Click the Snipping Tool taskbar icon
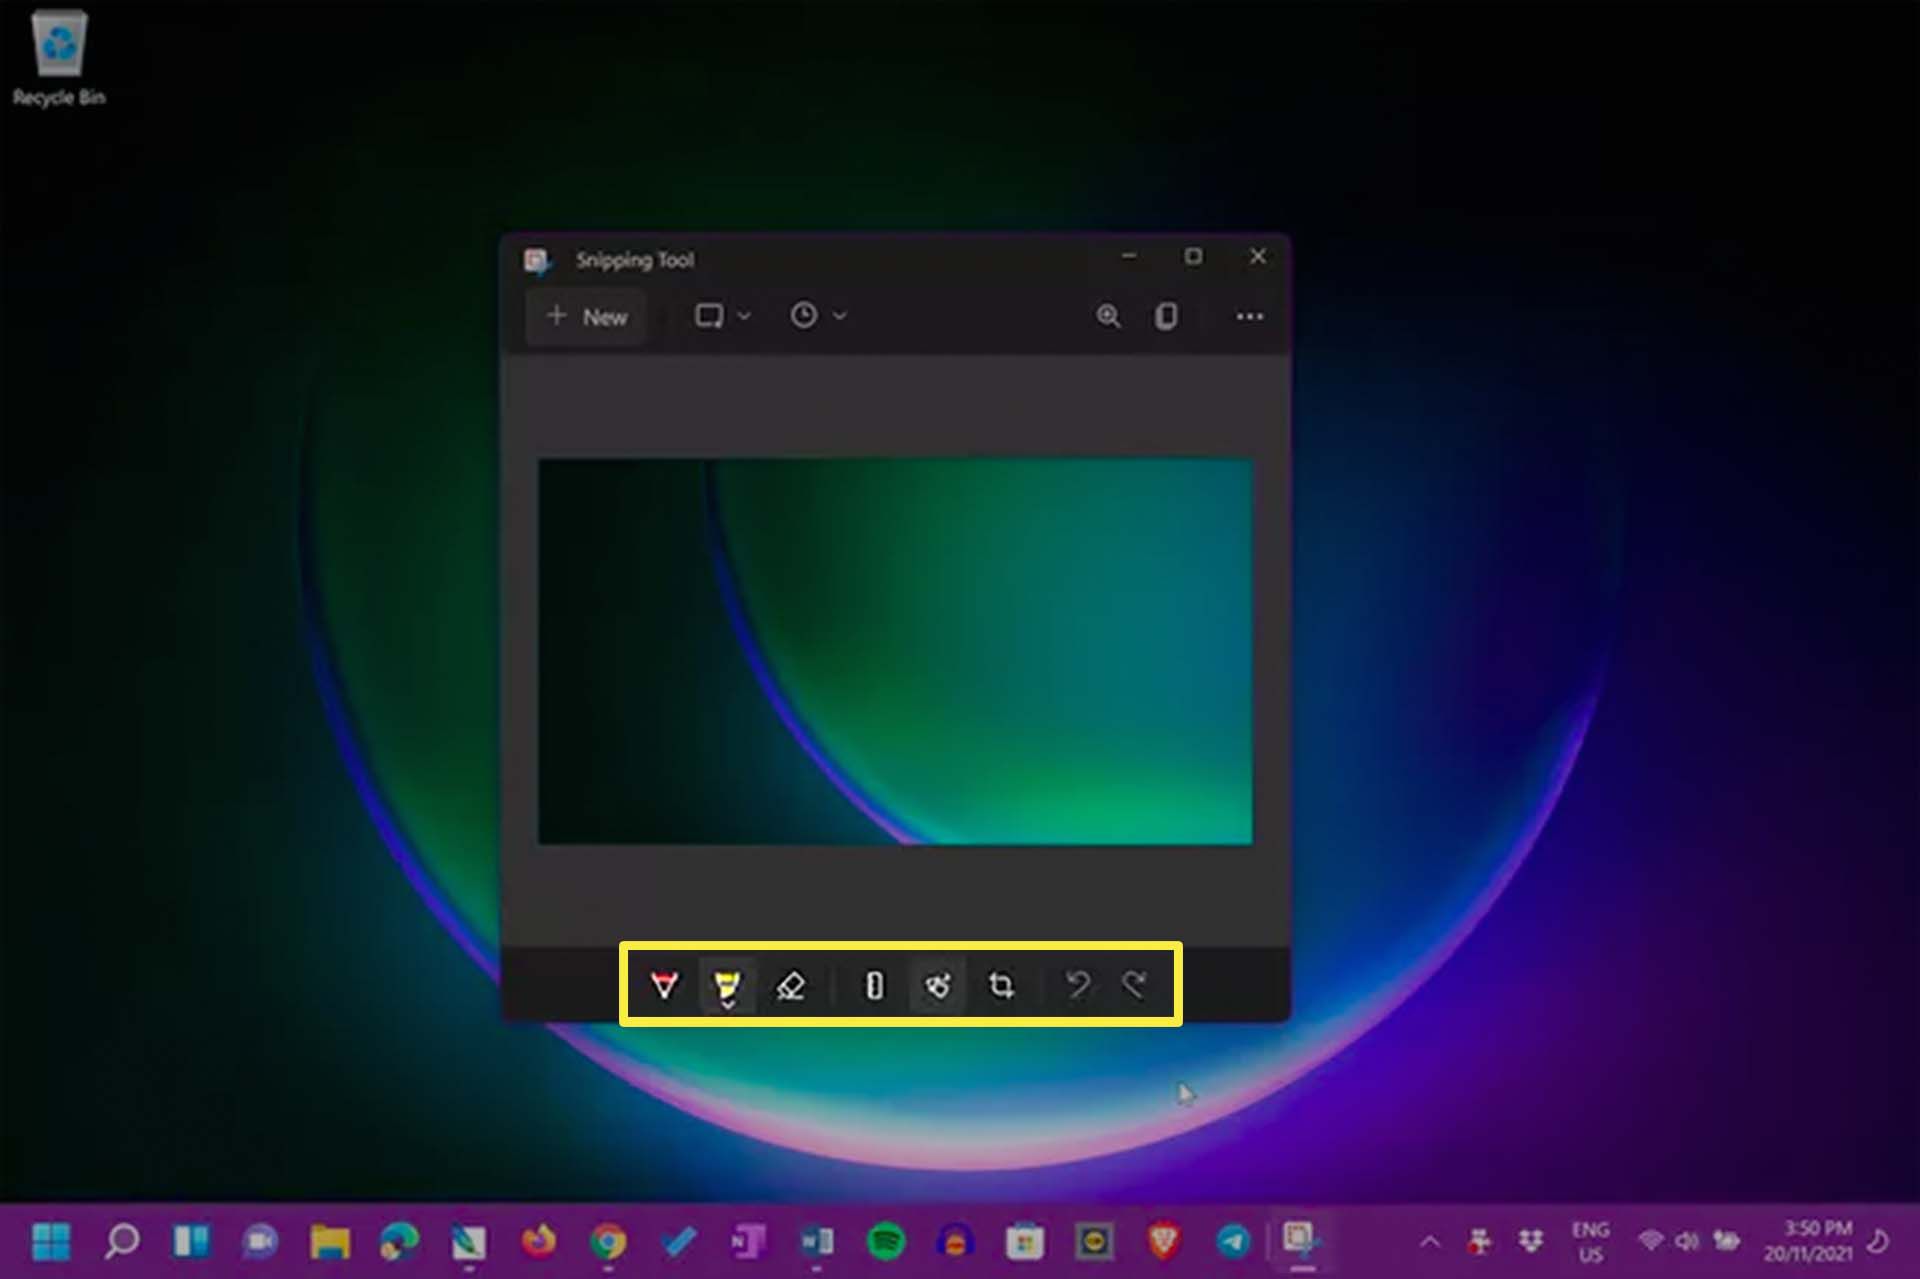The image size is (1920, 1279). [x=1301, y=1240]
